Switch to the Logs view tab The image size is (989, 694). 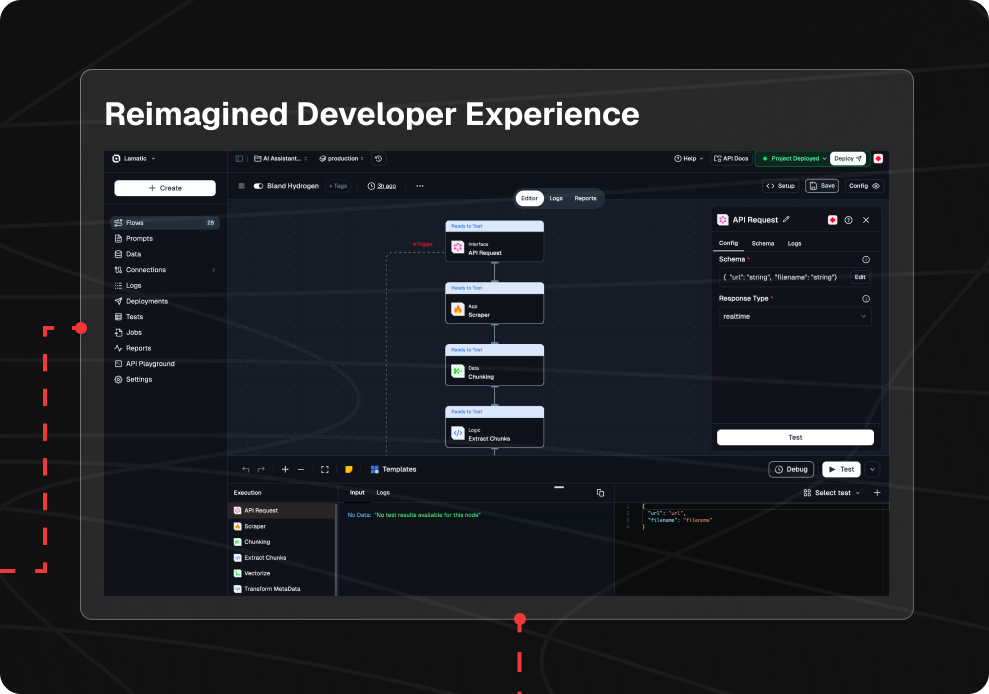[556, 199]
